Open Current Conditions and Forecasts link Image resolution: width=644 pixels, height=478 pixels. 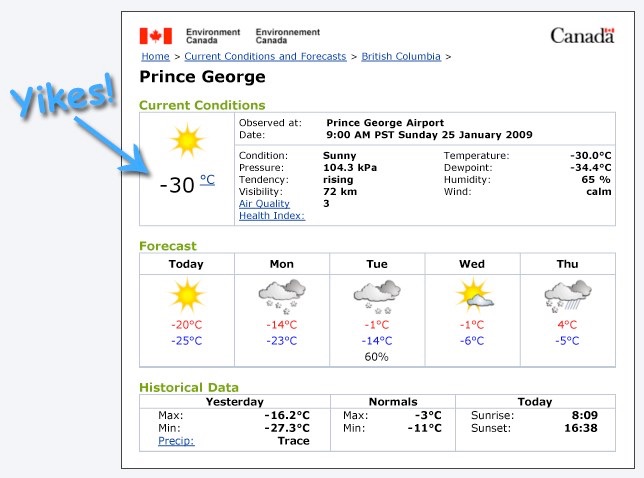point(264,57)
